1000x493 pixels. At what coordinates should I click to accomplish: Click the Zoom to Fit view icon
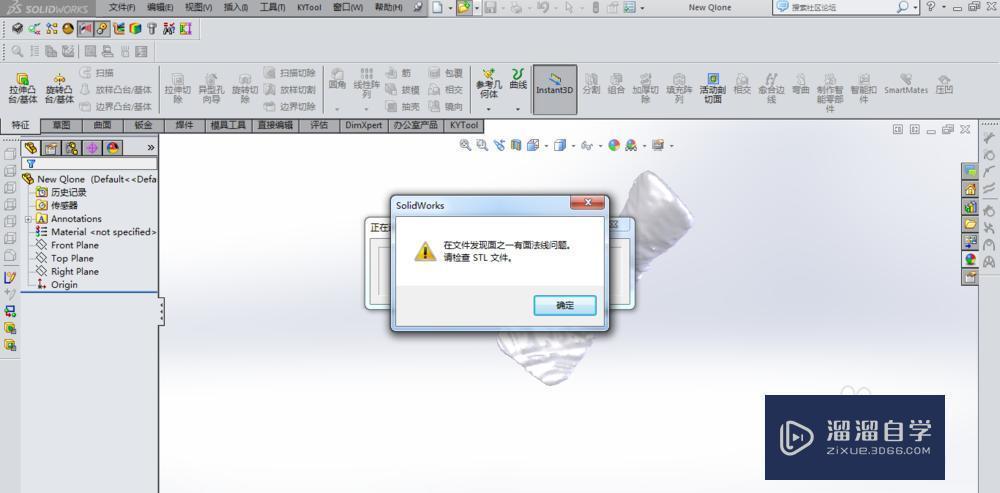[466, 145]
